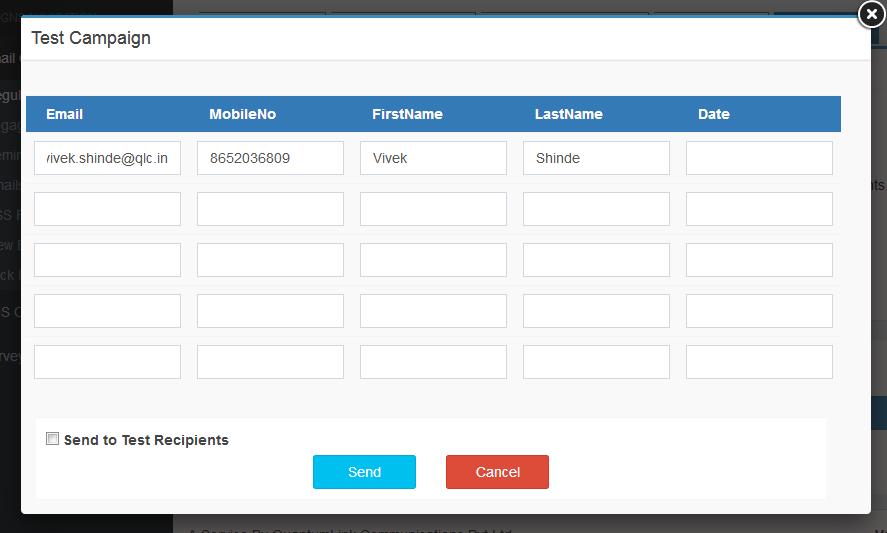This screenshot has height=533, width=887.
Task: Click the Email field containing vivek.shinde@qlc.in
Action: 107,158
